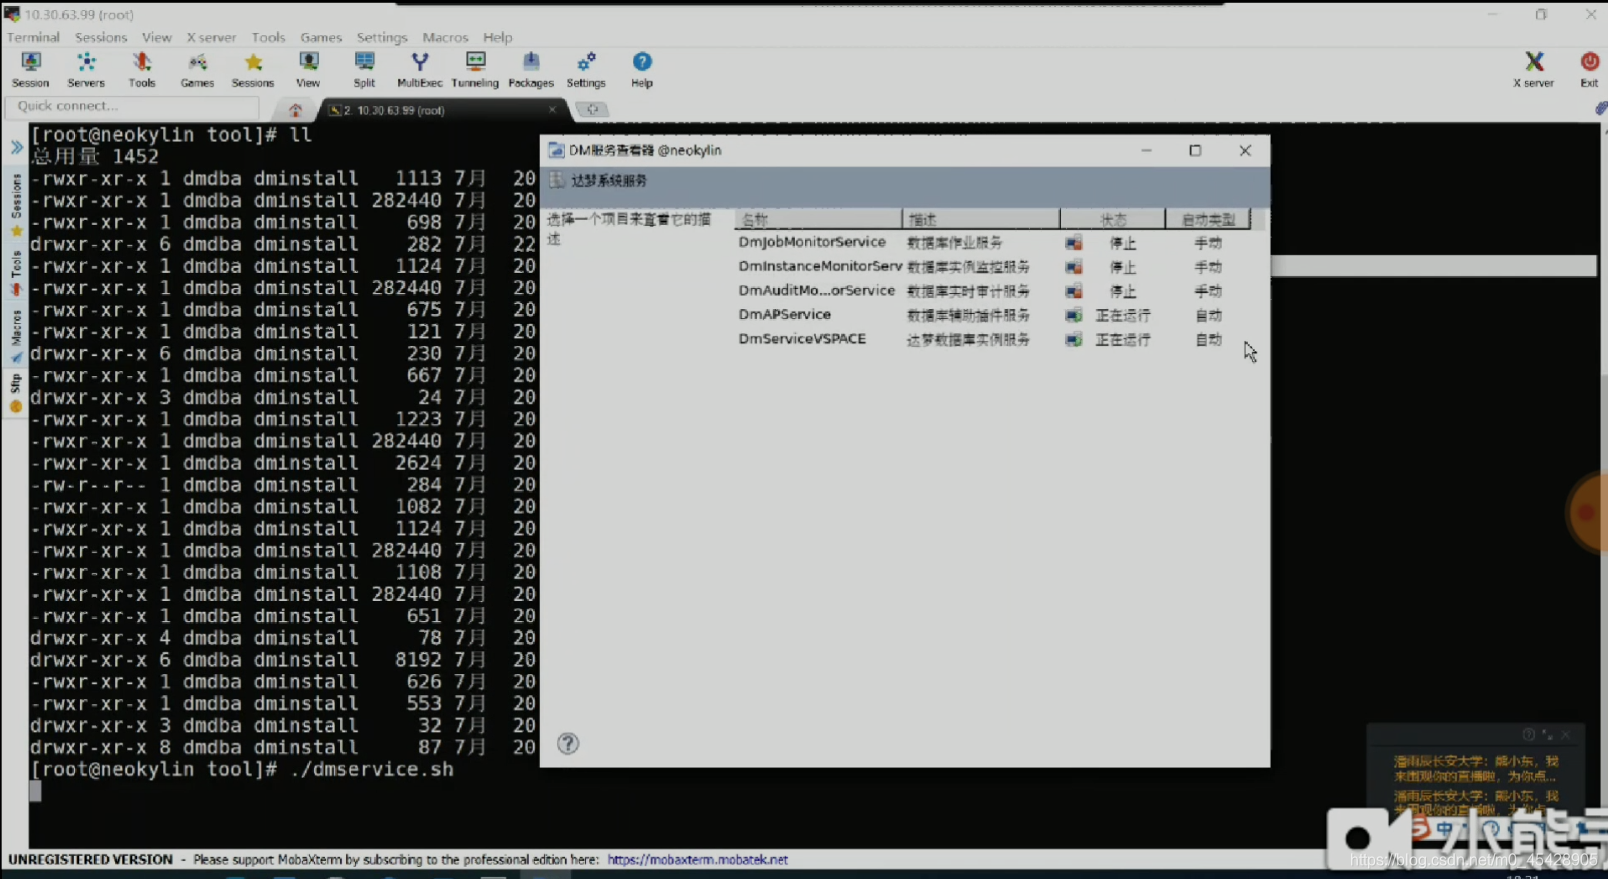Click the Help toolbar icon

pos(642,69)
